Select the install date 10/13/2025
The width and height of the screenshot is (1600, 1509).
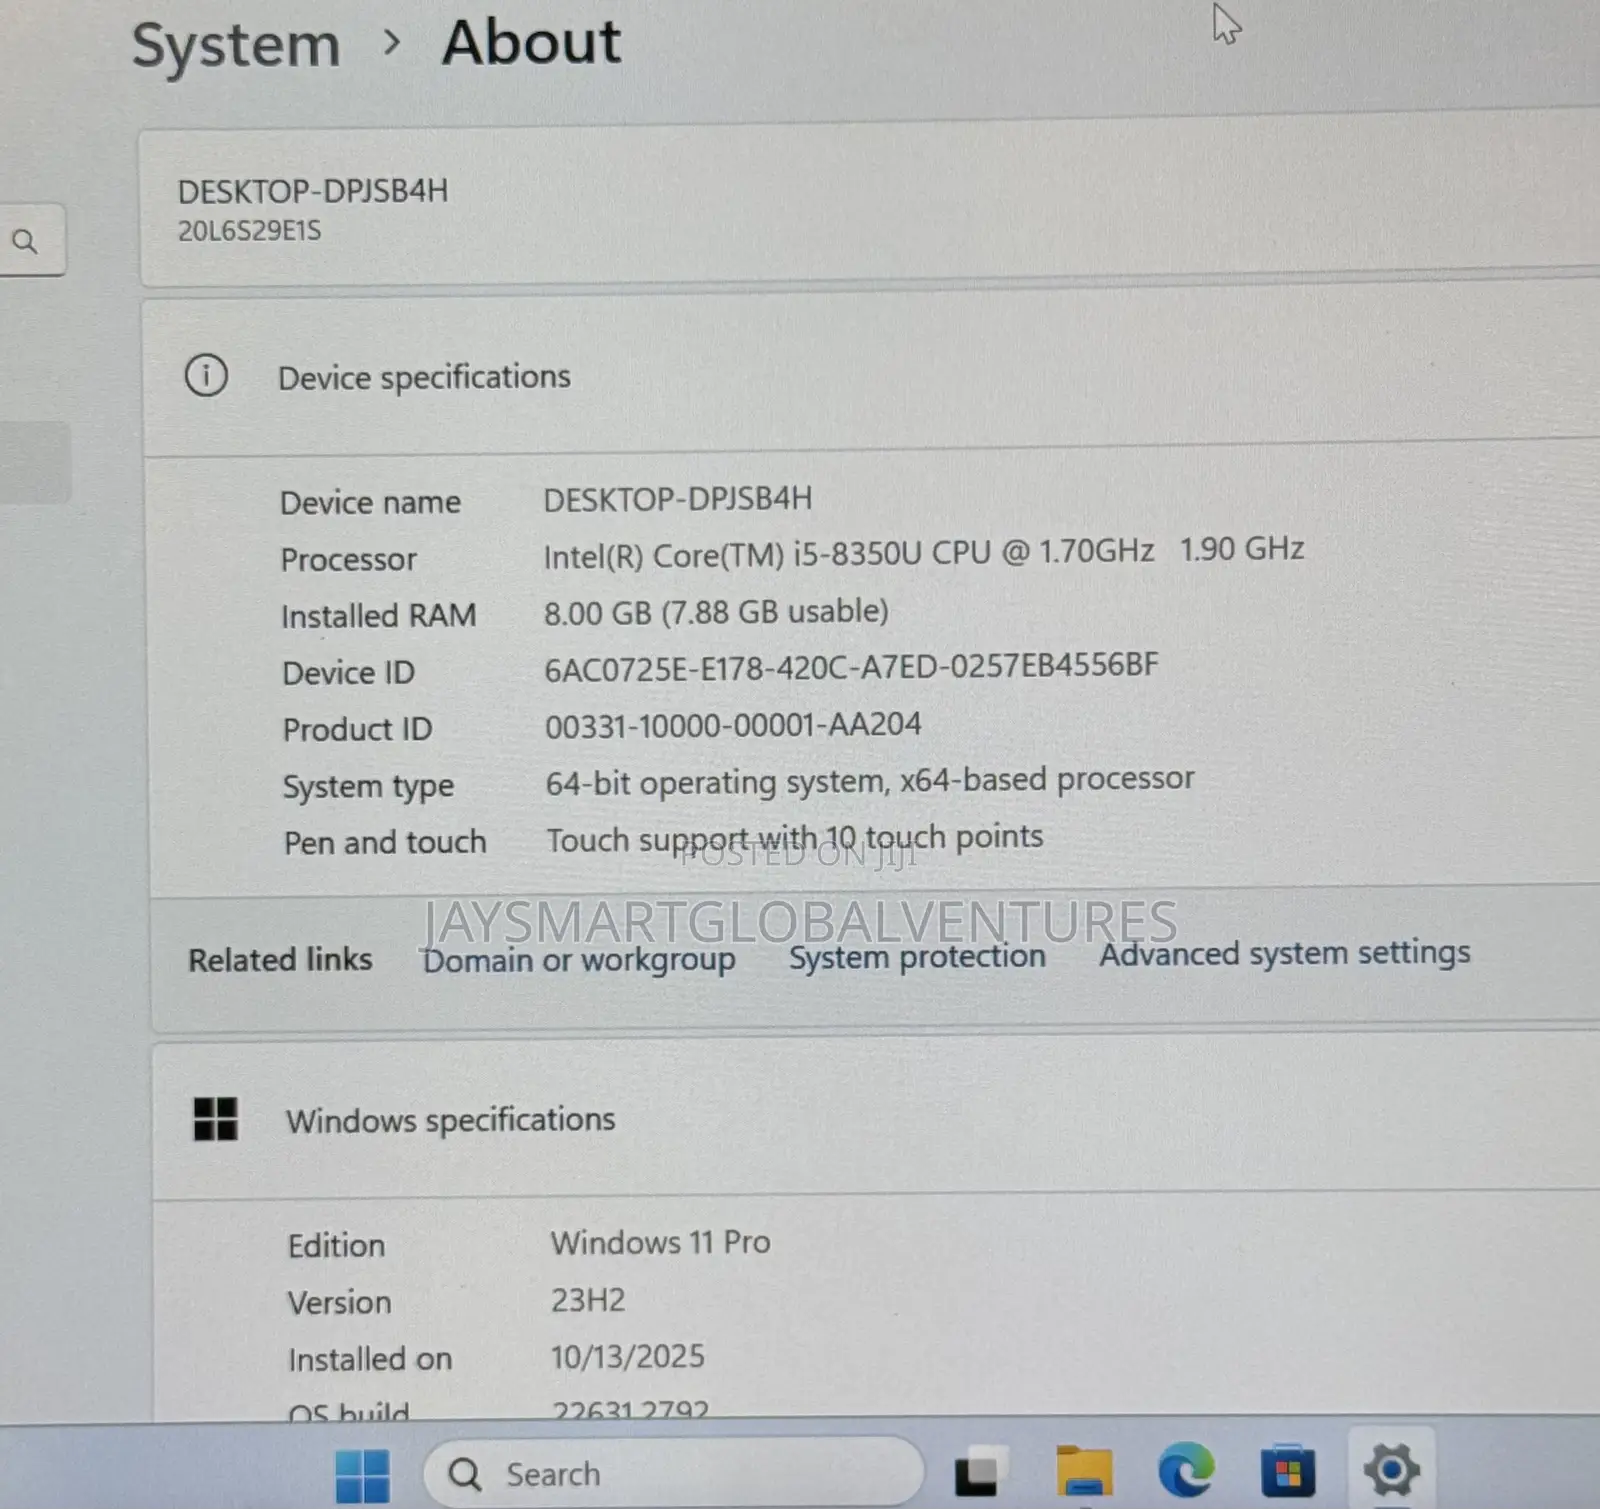pos(628,1357)
